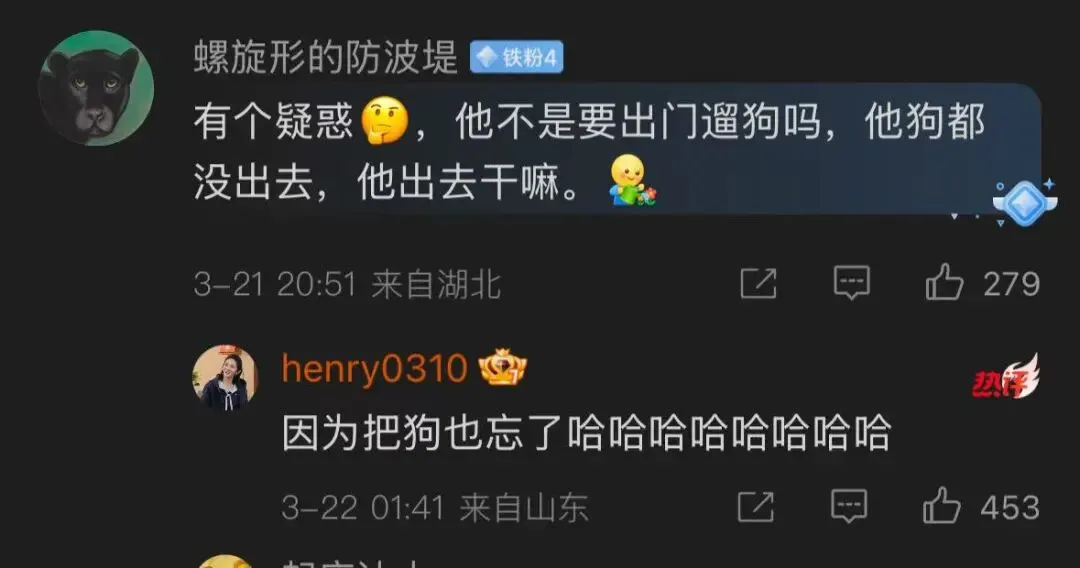Screen dimensions: 1080x568
Task: Like the comment with 279 likes
Action: (x=944, y=282)
